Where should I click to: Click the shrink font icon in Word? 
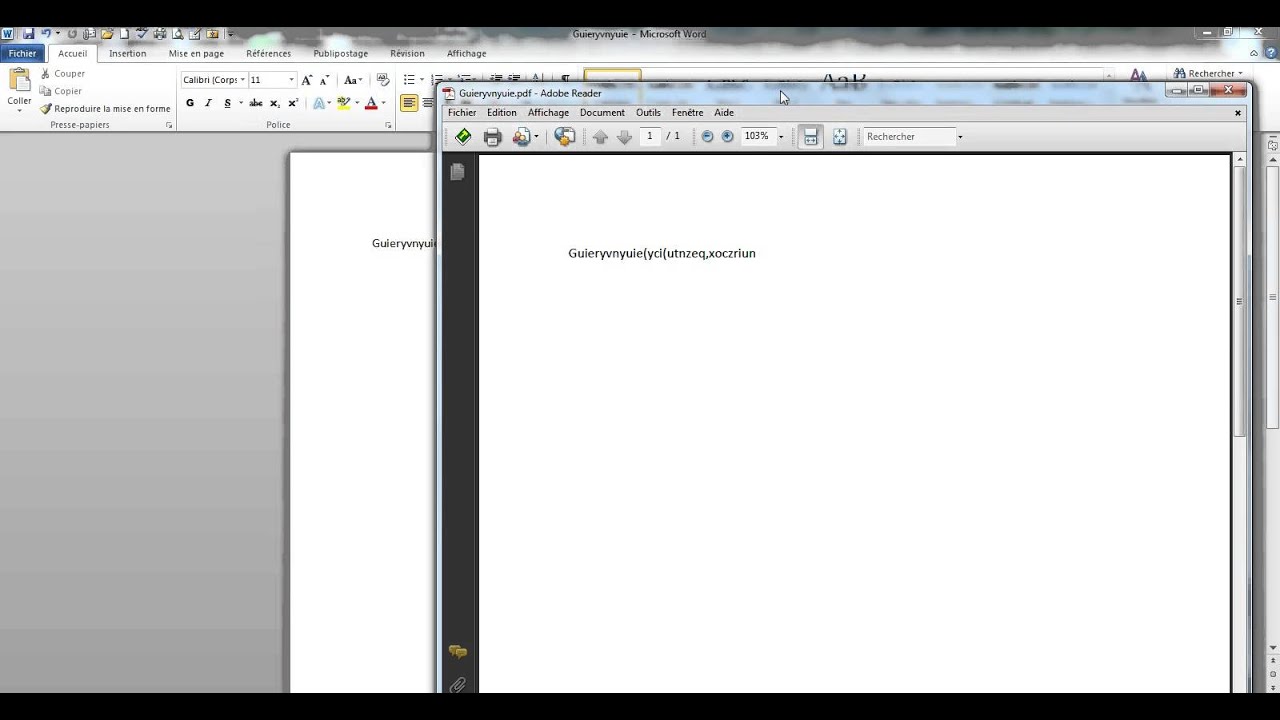324,80
